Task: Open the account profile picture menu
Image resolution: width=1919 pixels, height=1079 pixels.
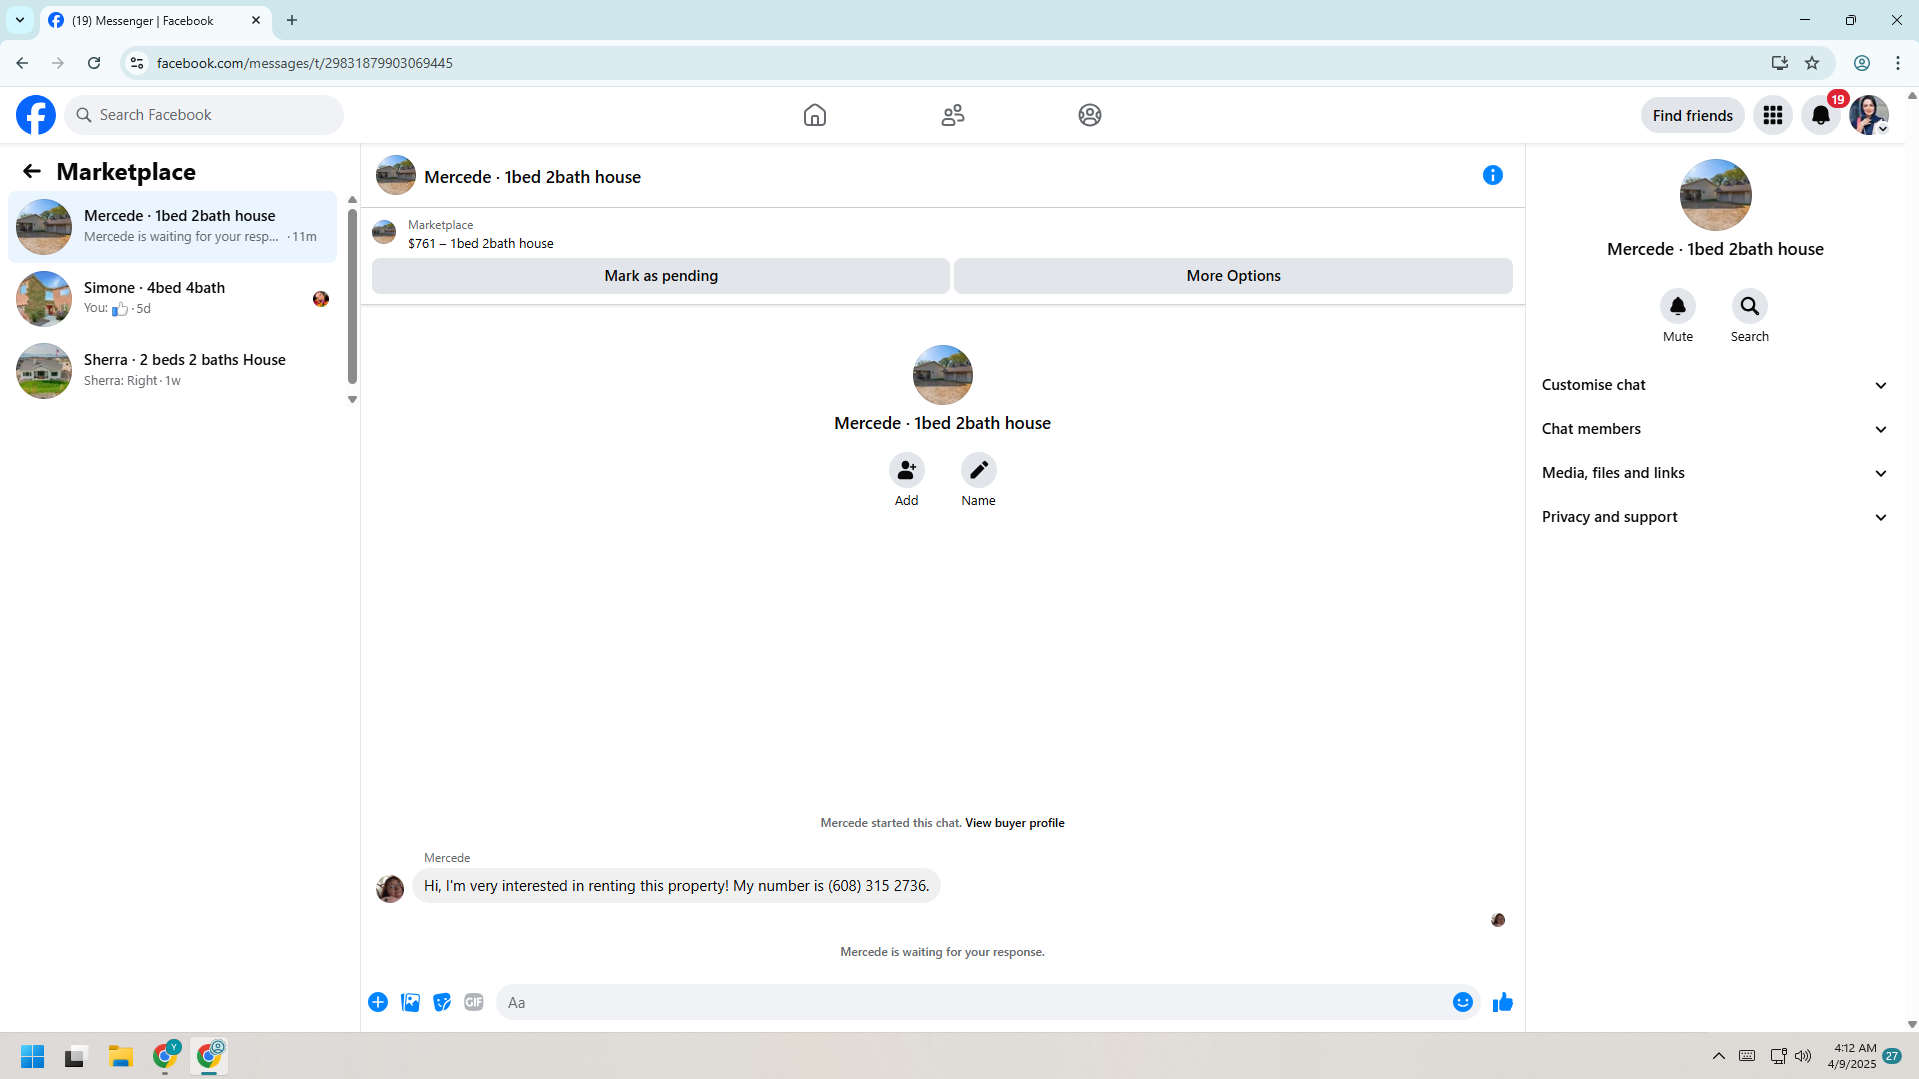Action: point(1868,115)
